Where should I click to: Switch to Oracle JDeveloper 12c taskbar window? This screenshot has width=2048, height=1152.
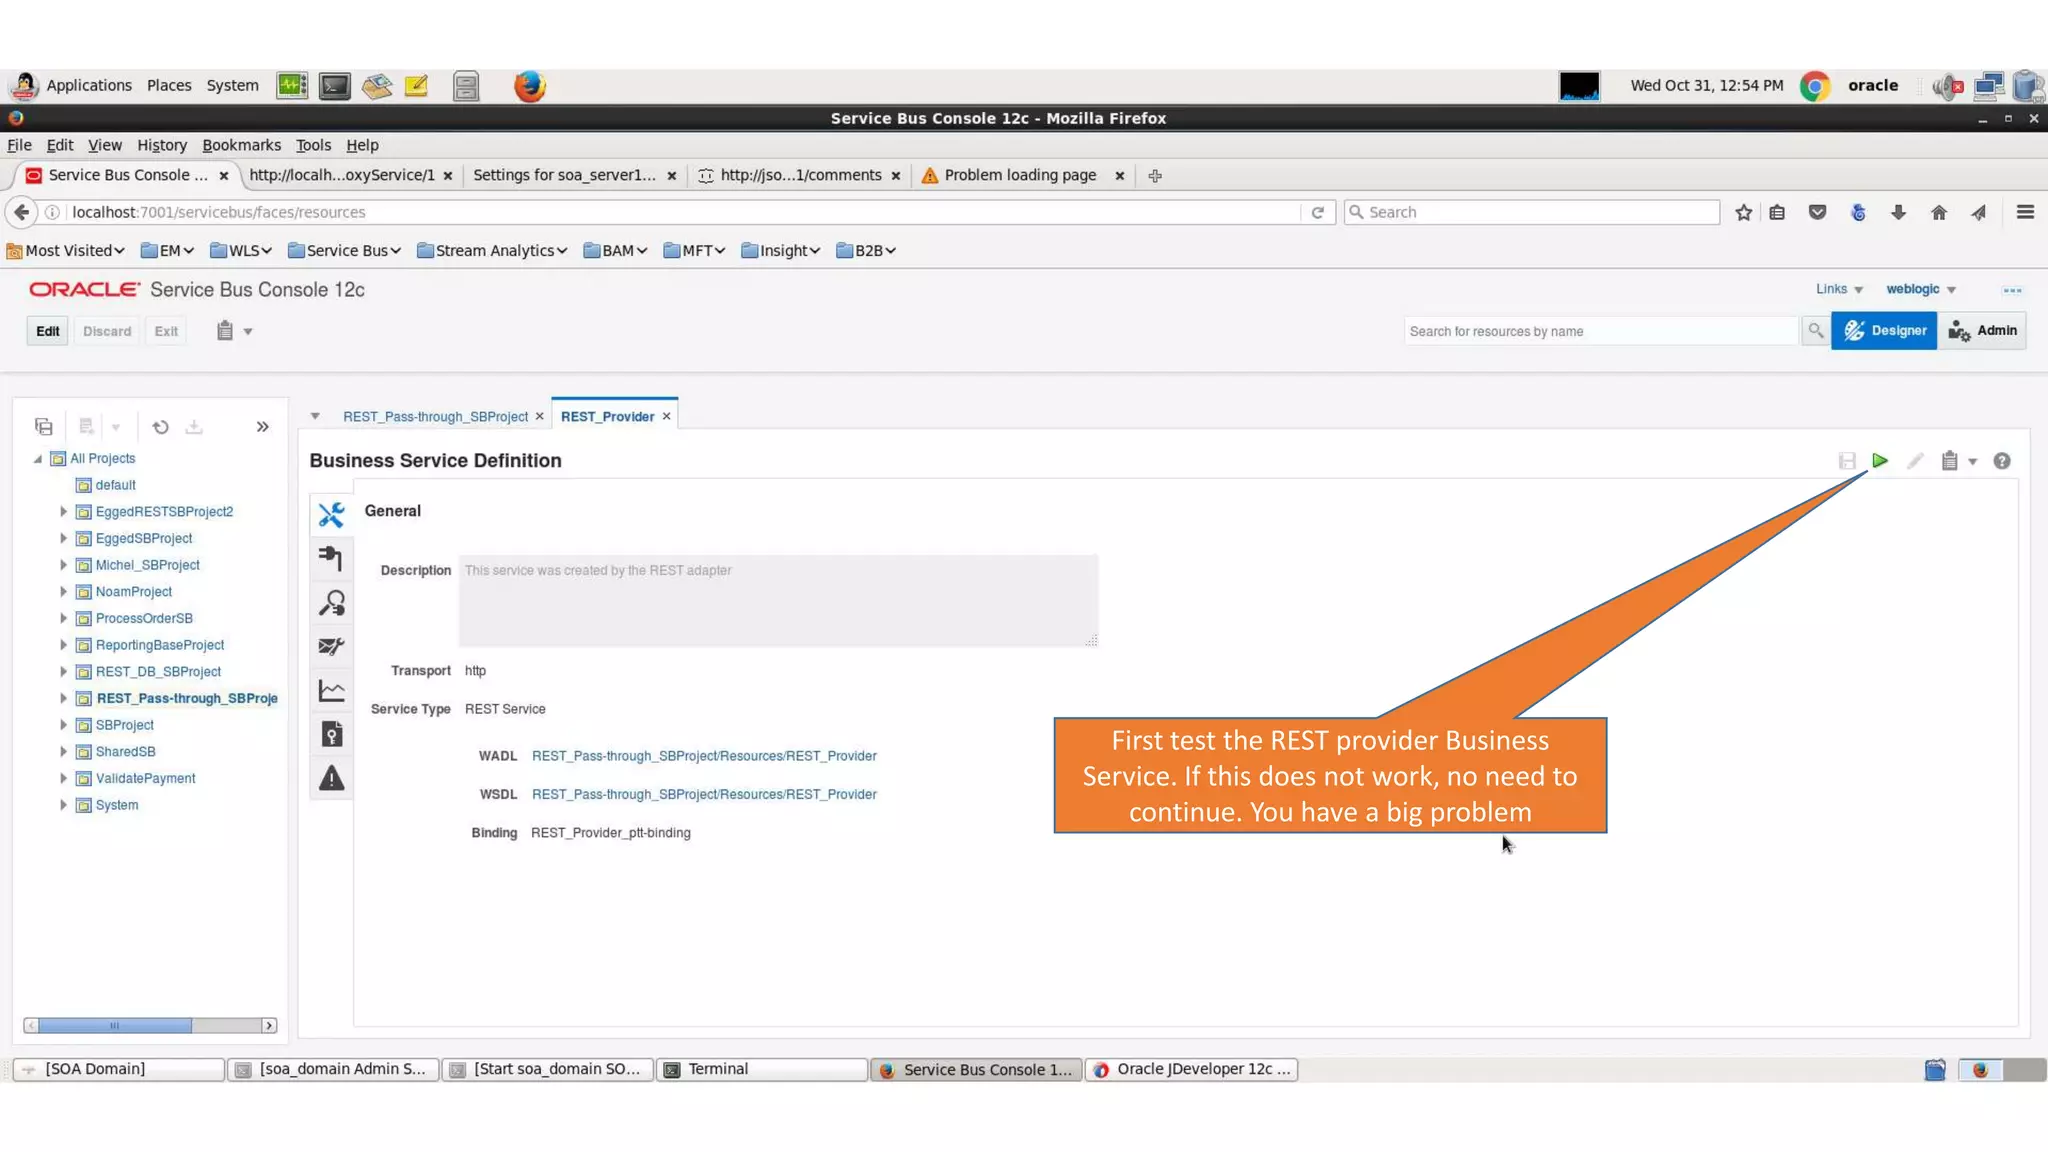[1192, 1069]
